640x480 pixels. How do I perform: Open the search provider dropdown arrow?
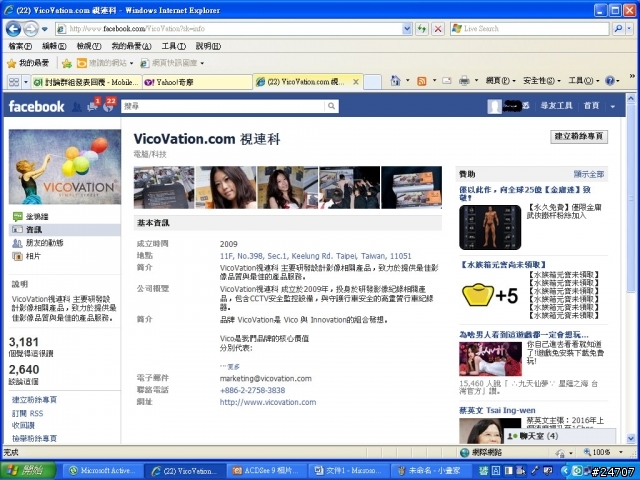click(629, 29)
